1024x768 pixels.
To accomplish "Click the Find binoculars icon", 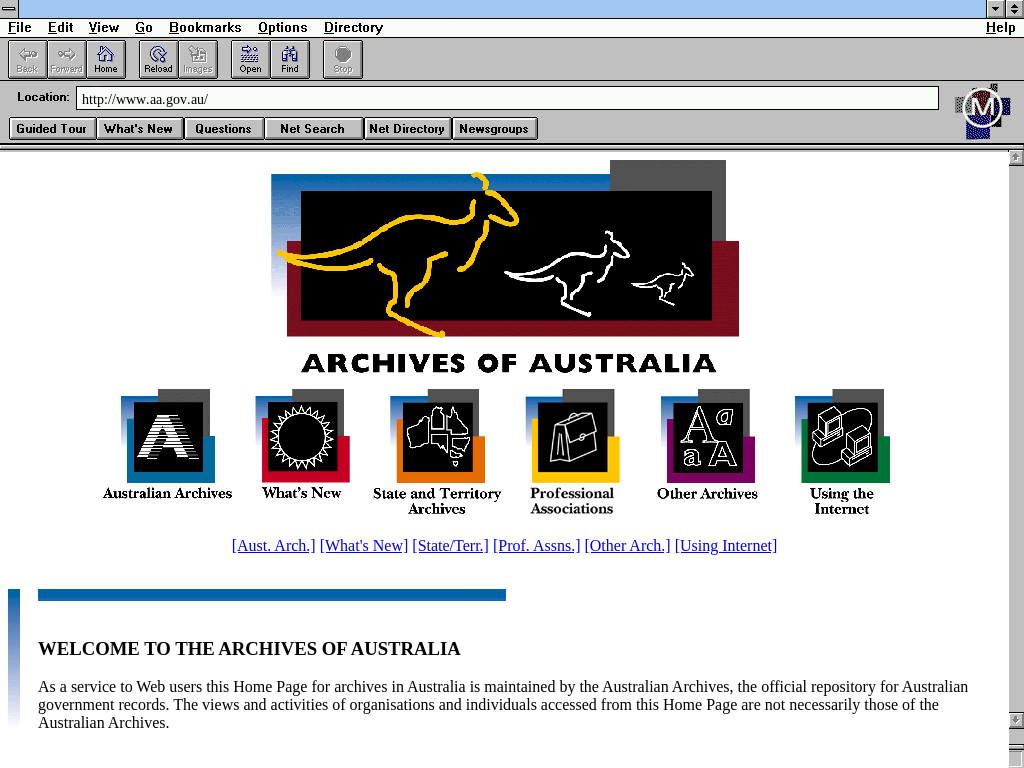I will pos(290,59).
